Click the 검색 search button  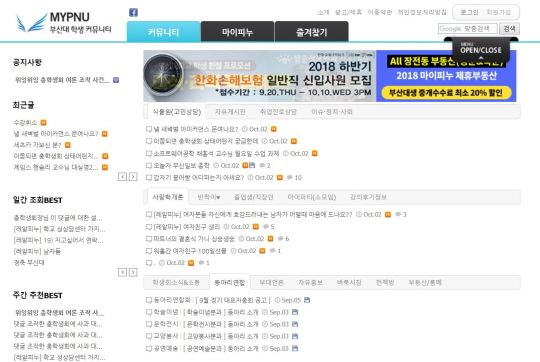click(509, 29)
